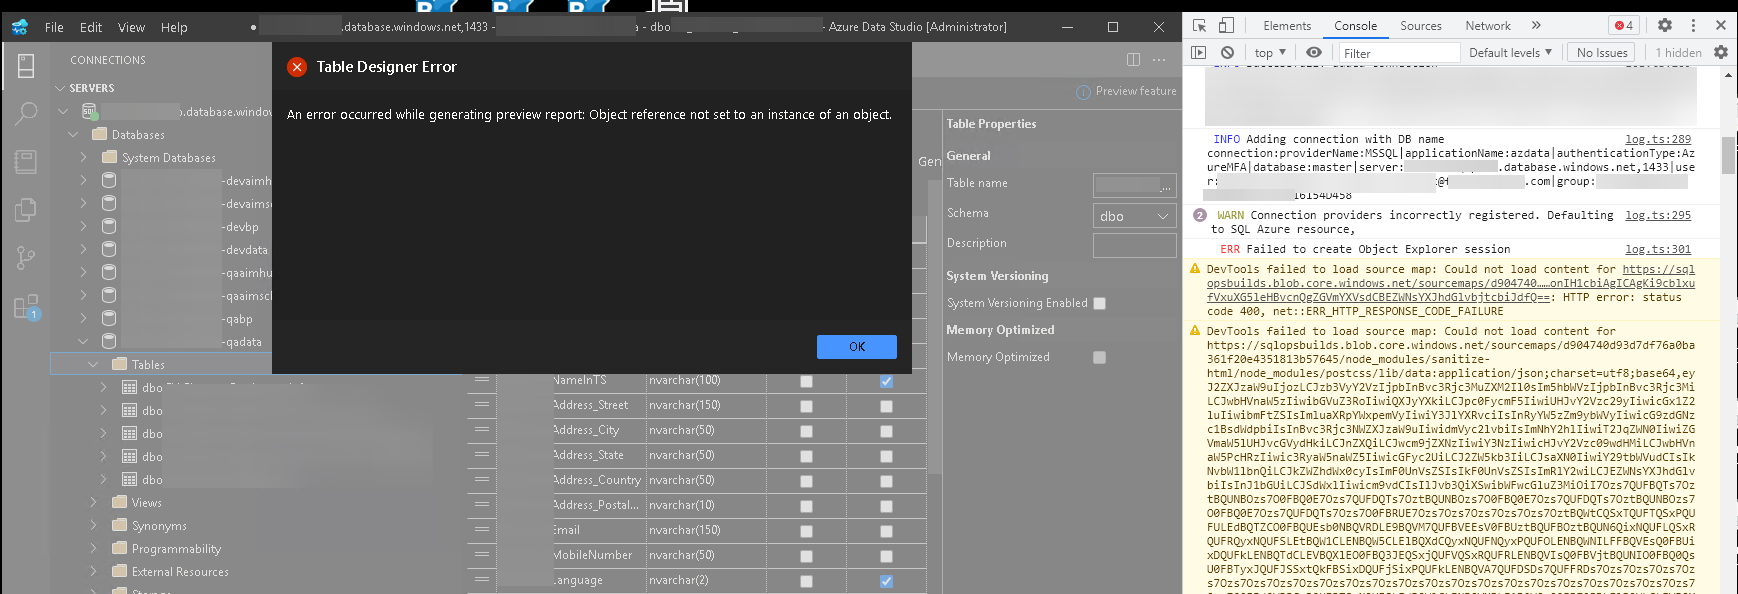1738x594 pixels.
Task: Clear the console with the ban icon
Action: click(1227, 52)
